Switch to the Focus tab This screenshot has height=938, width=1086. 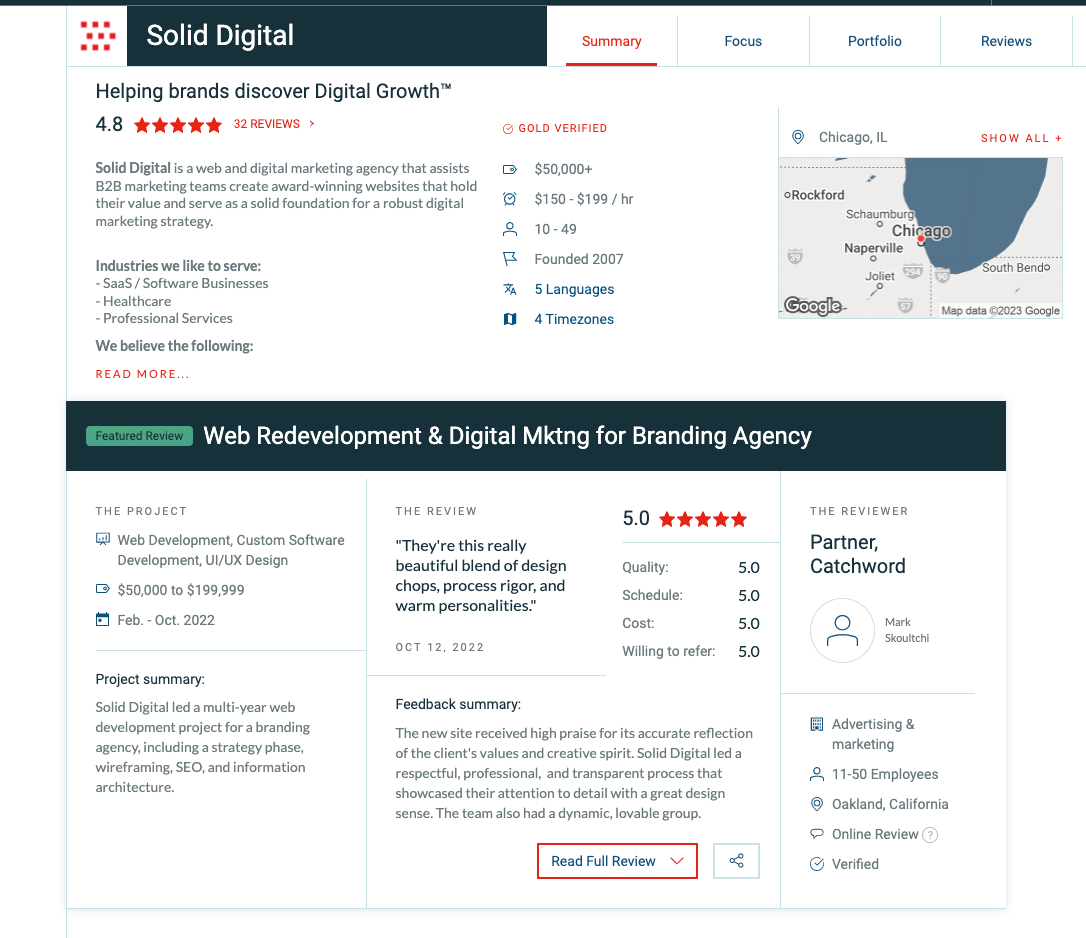[743, 42]
